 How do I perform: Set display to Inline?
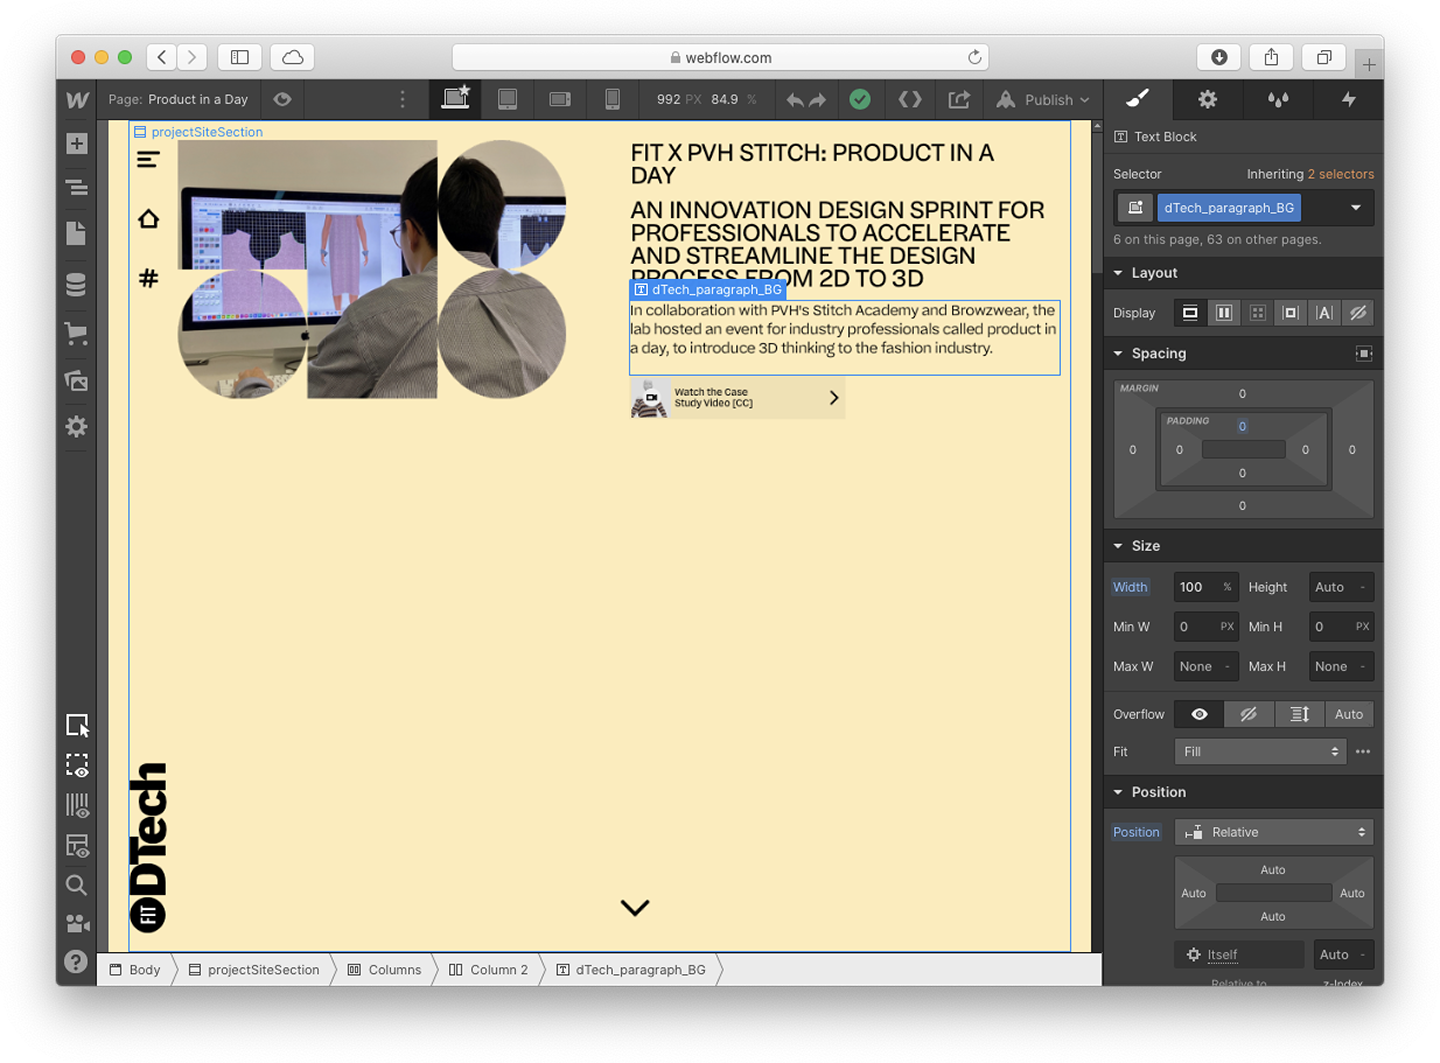pos(1325,313)
